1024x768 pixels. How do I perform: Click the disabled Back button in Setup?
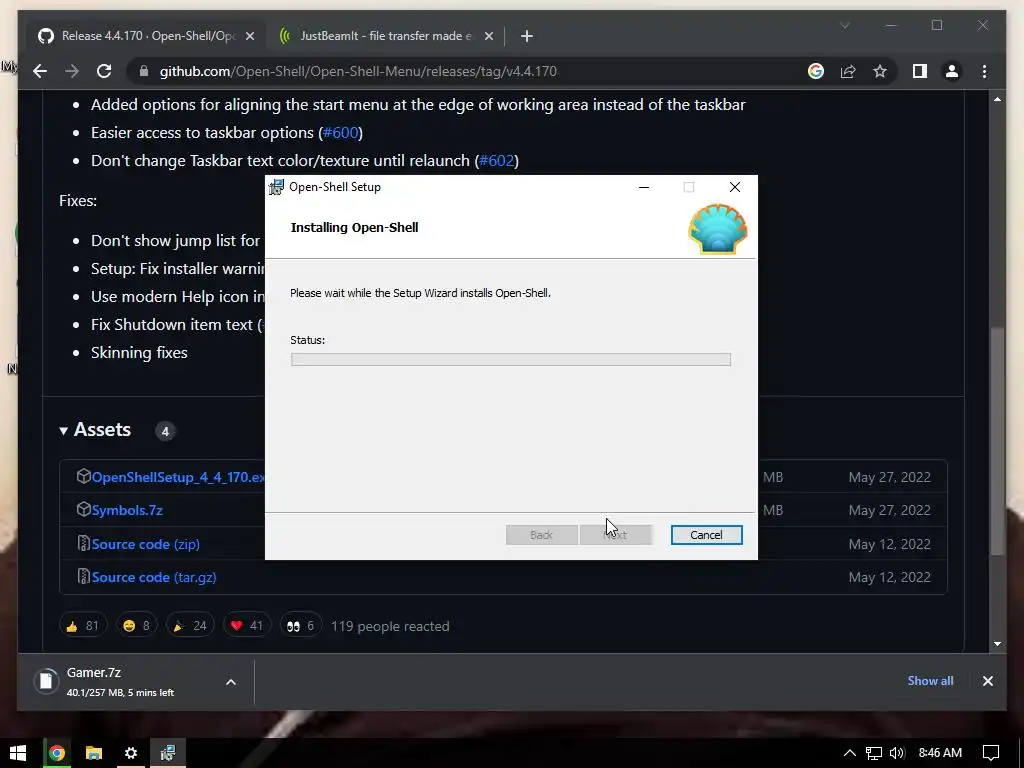coord(541,535)
